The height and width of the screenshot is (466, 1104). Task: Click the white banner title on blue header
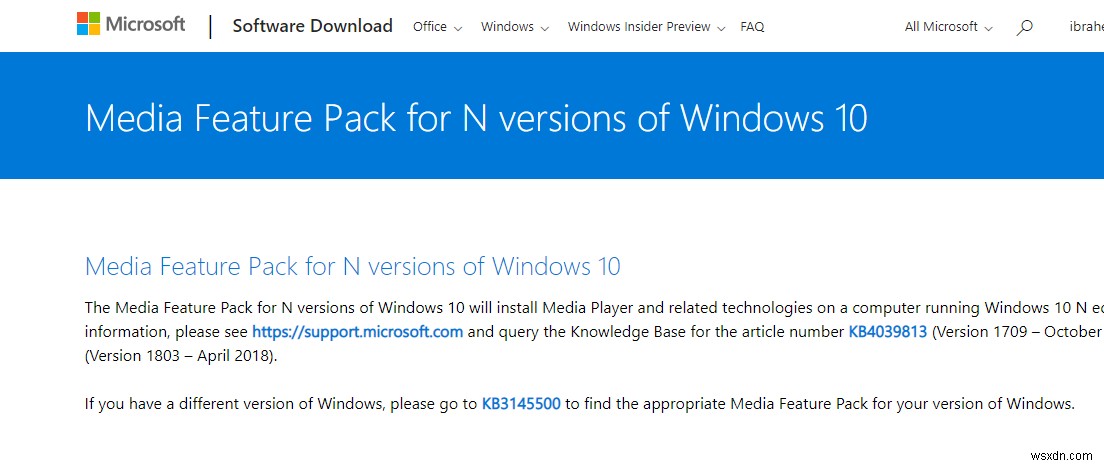click(x=476, y=118)
